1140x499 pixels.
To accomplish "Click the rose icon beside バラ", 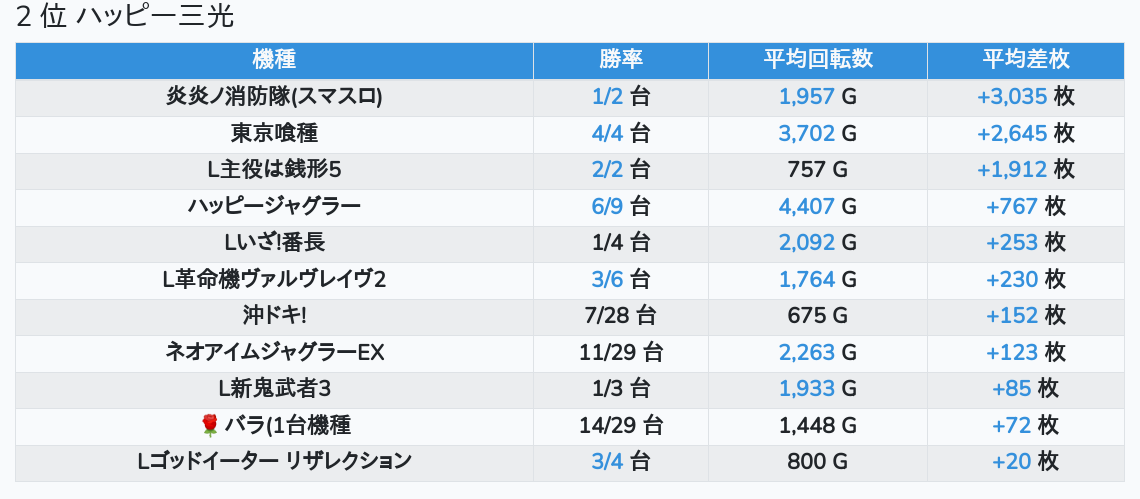I will point(209,426).
